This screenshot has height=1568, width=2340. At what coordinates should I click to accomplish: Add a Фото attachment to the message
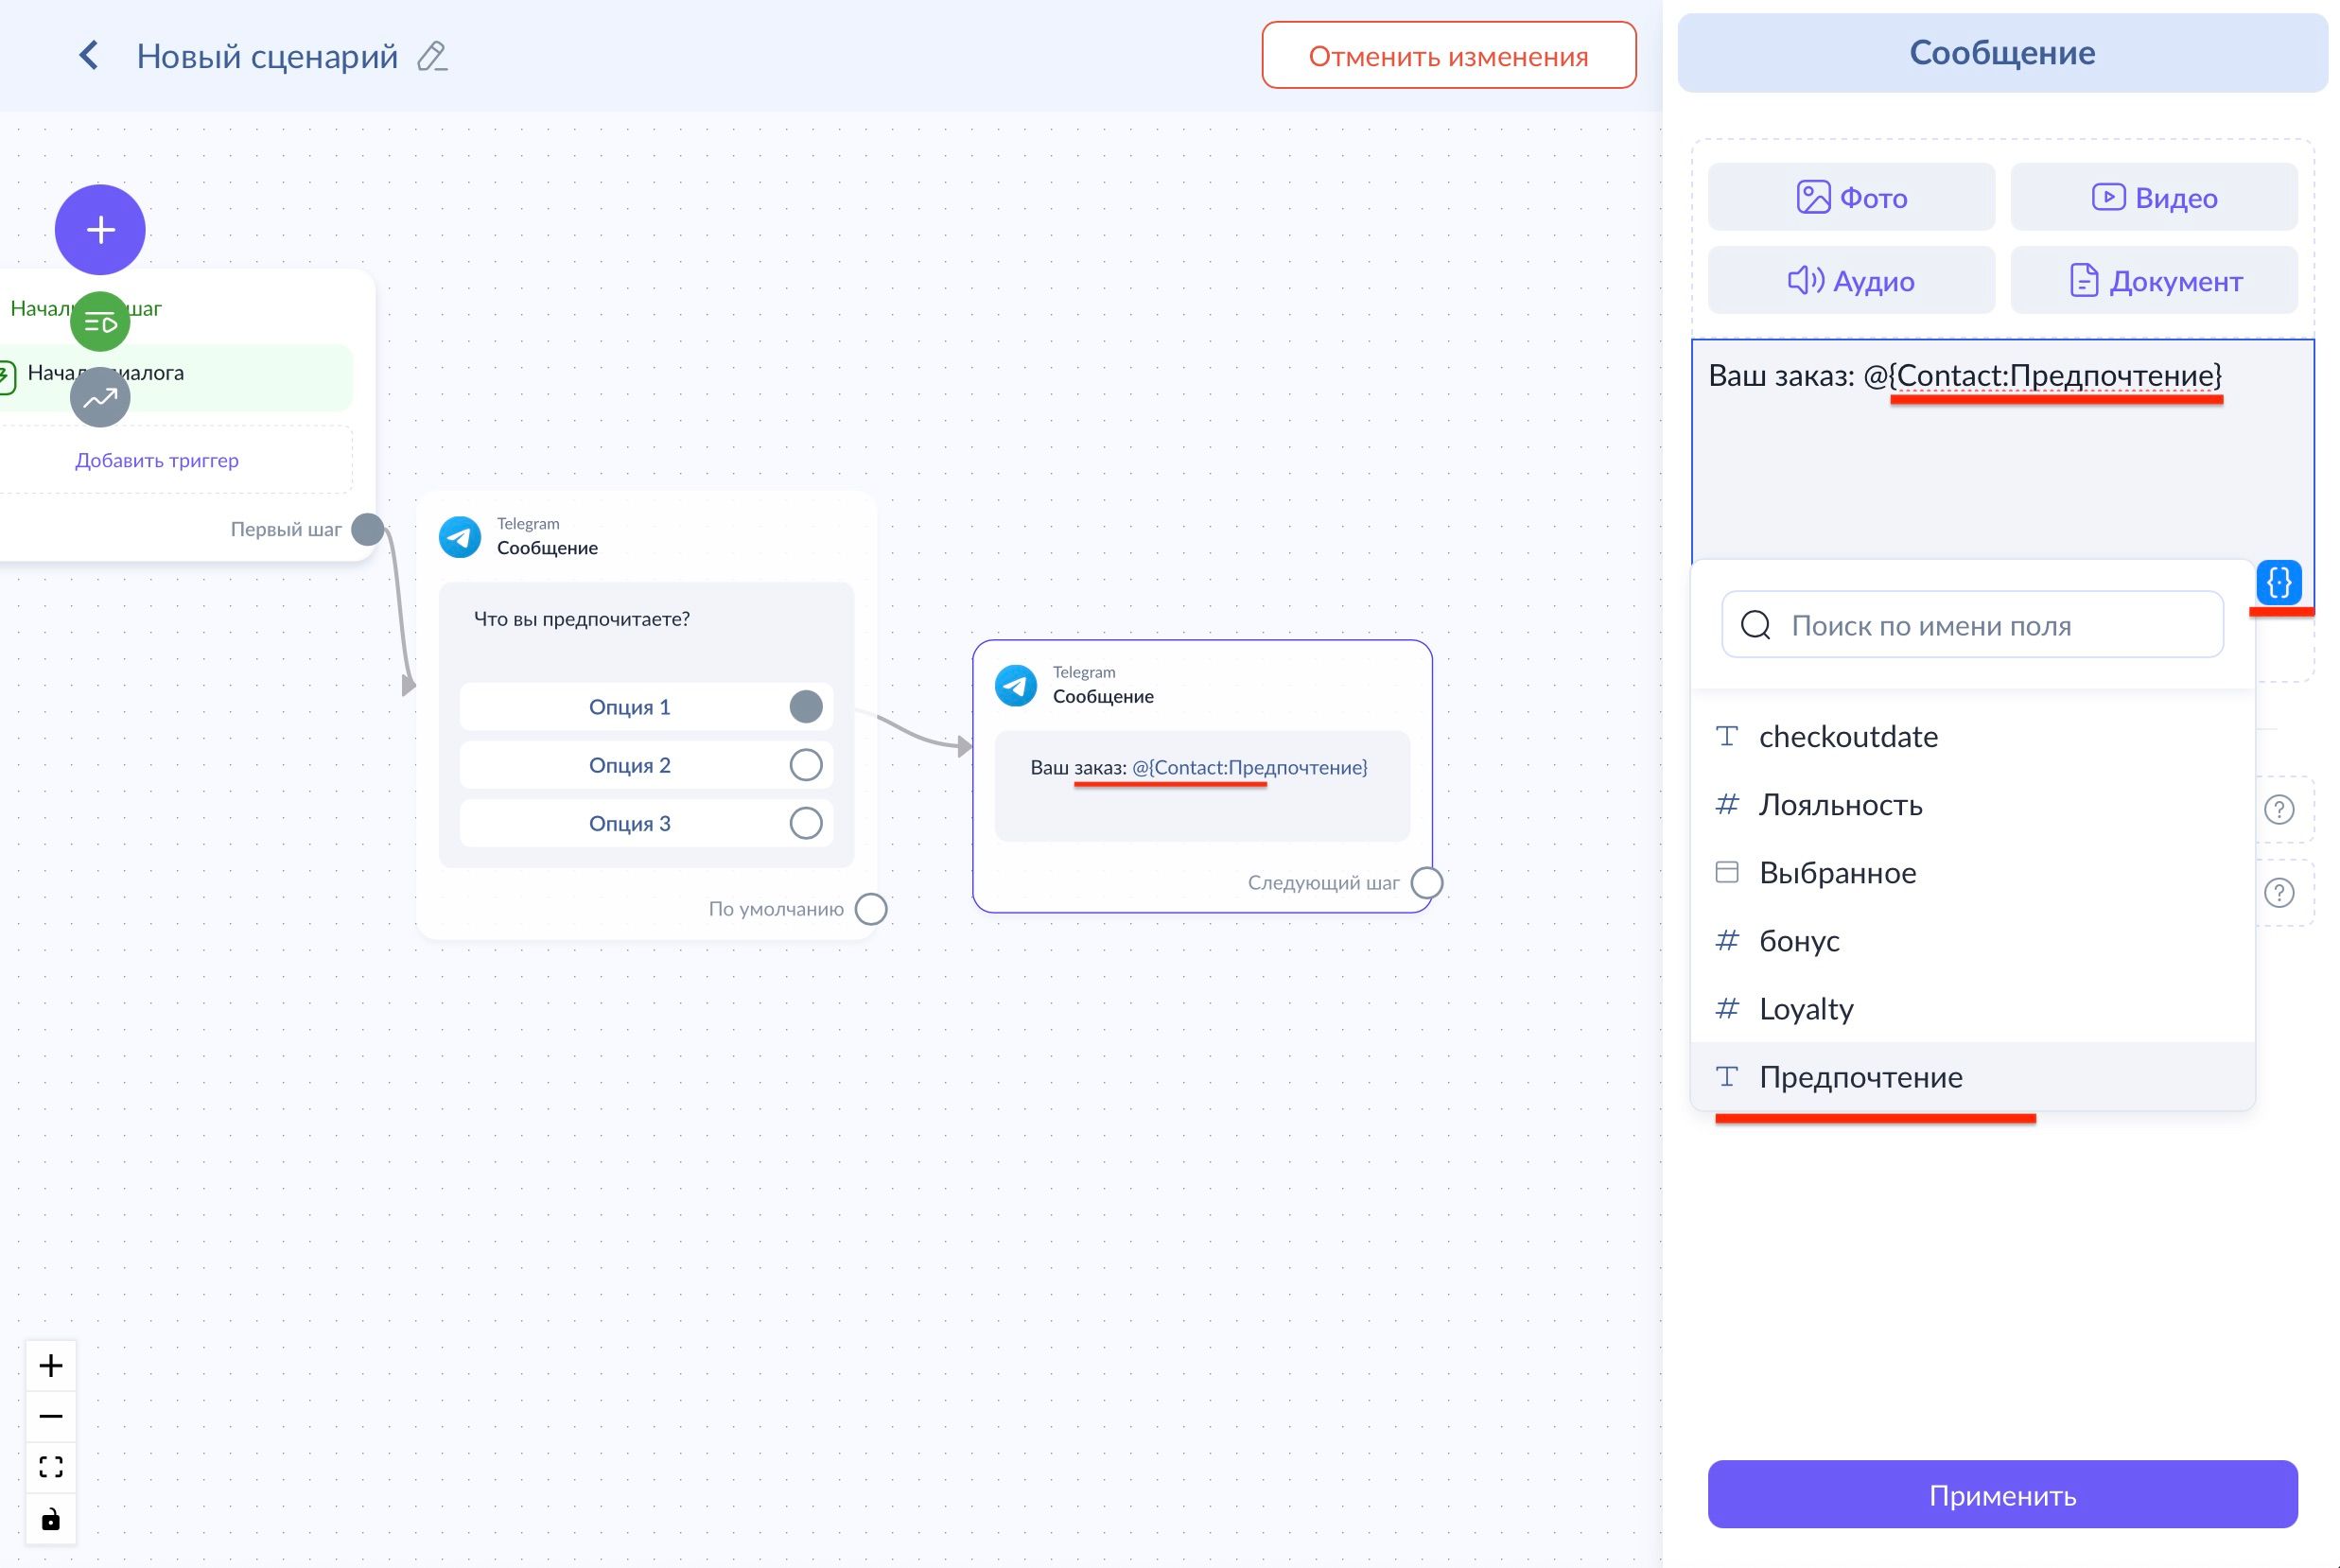[x=1851, y=197]
